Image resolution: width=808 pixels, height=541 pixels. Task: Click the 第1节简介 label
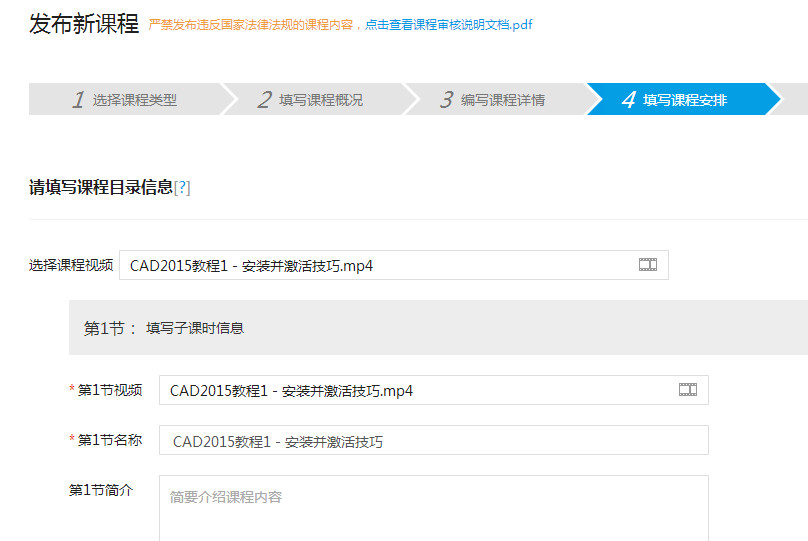pyautogui.click(x=101, y=490)
